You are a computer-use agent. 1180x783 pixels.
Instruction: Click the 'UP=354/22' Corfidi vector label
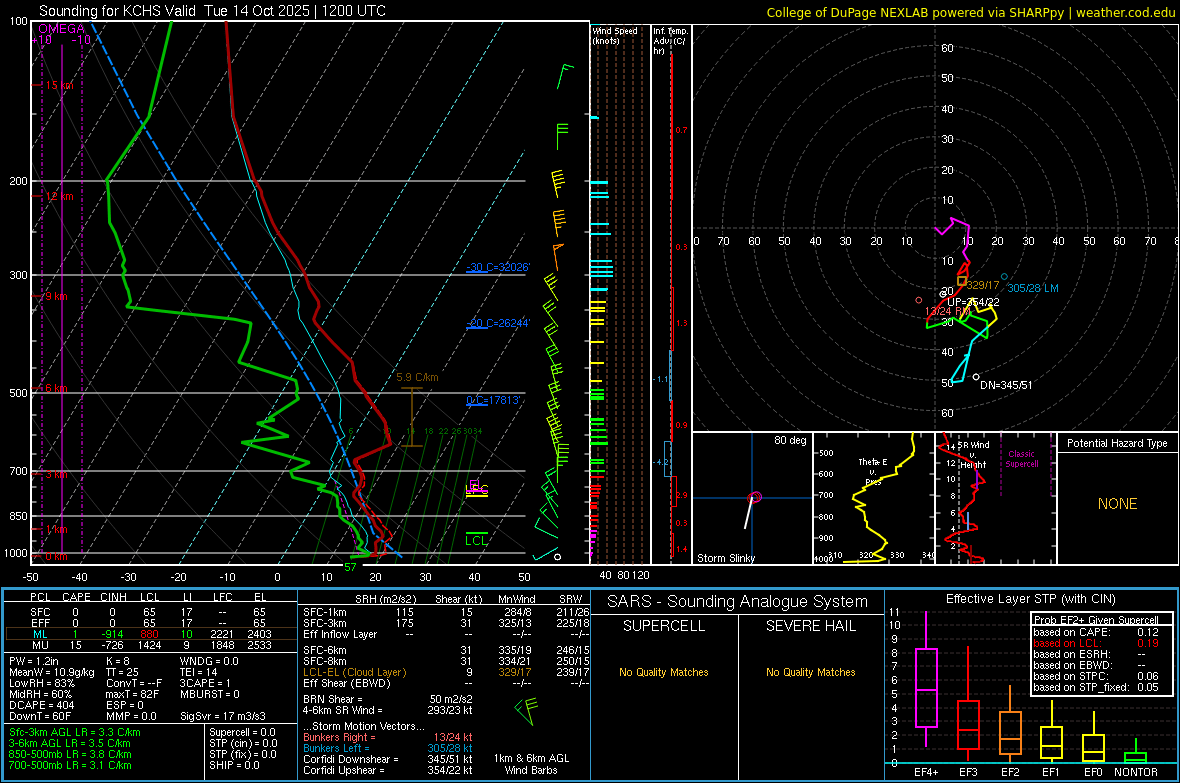click(973, 302)
